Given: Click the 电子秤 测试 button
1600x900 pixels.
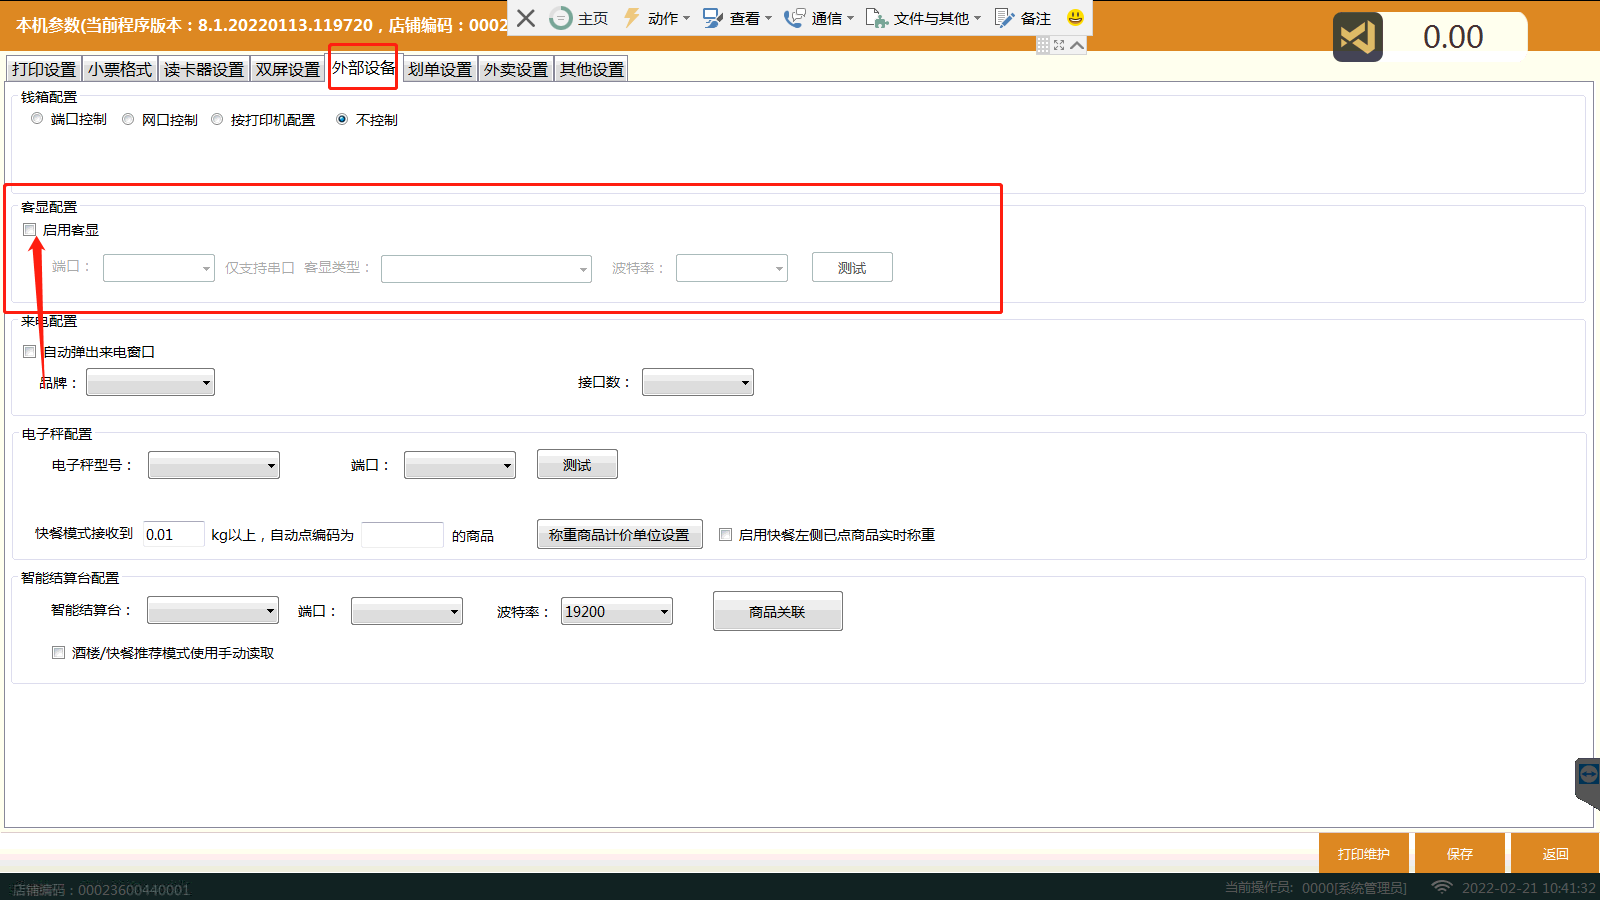Looking at the screenshot, I should tap(577, 464).
